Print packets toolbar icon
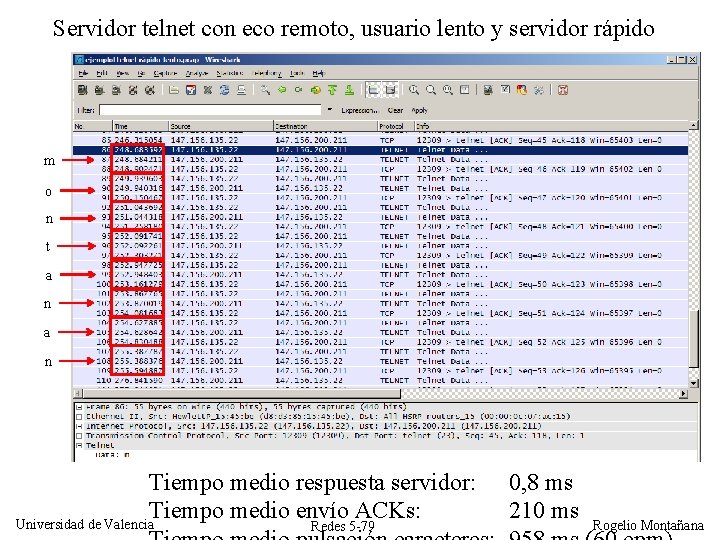Image resolution: width=720 pixels, height=540 pixels. tap(241, 90)
